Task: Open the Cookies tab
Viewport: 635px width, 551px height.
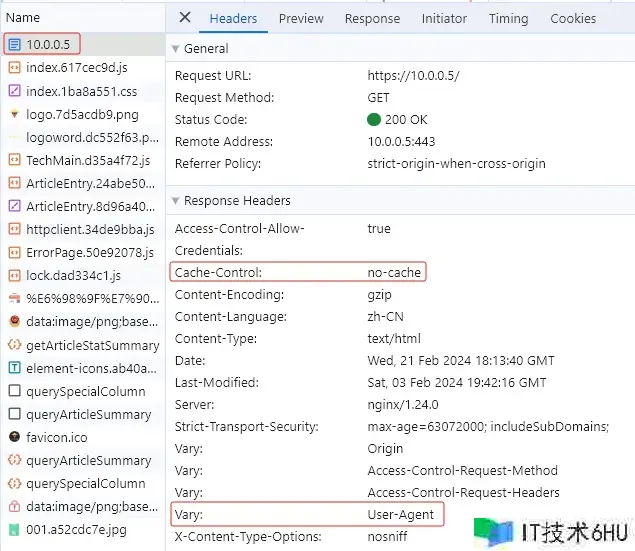Action: [573, 18]
